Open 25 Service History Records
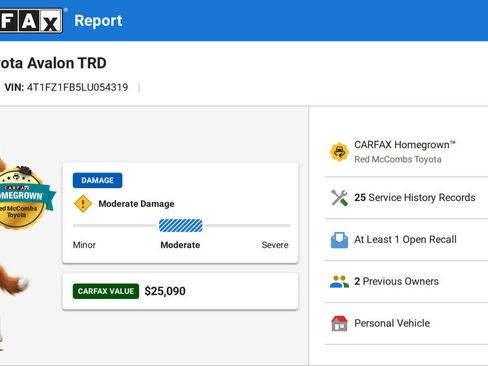This screenshot has width=488, height=366. coord(406,198)
